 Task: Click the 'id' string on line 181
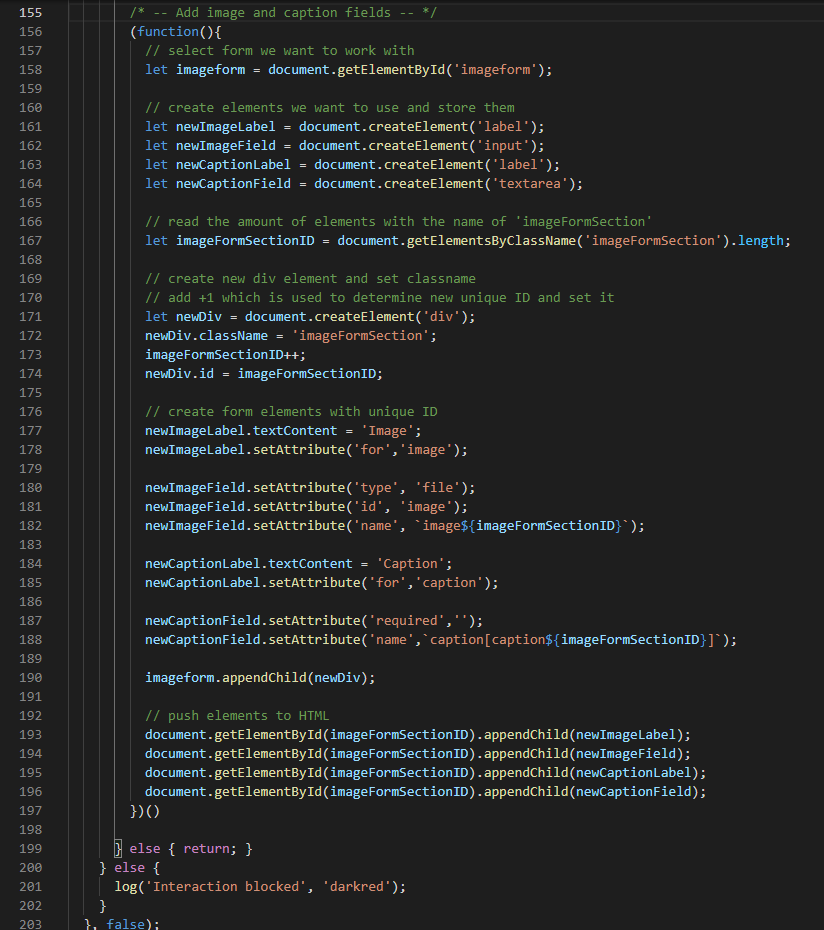click(x=368, y=506)
